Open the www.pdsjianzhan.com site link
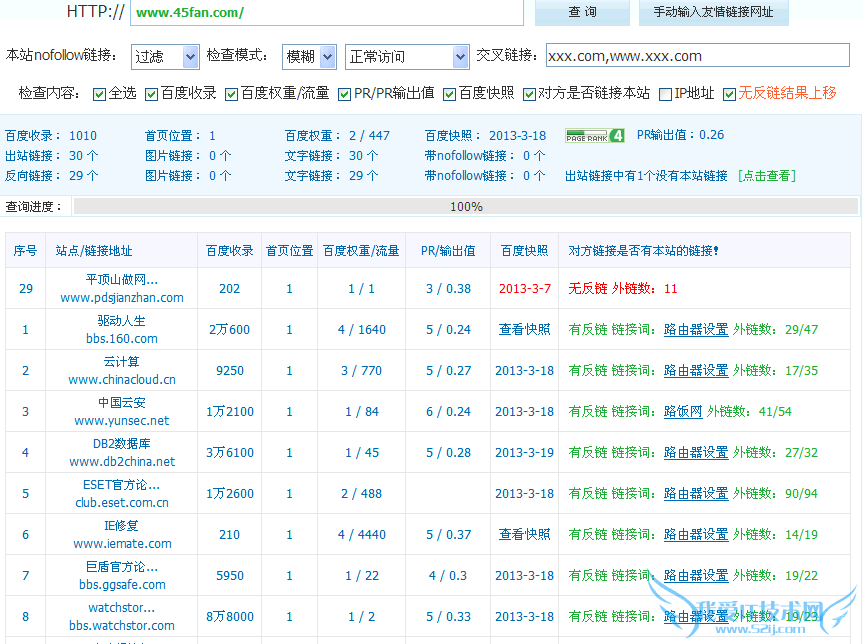Screen dimensions: 863x644 pyautogui.click(x=122, y=297)
